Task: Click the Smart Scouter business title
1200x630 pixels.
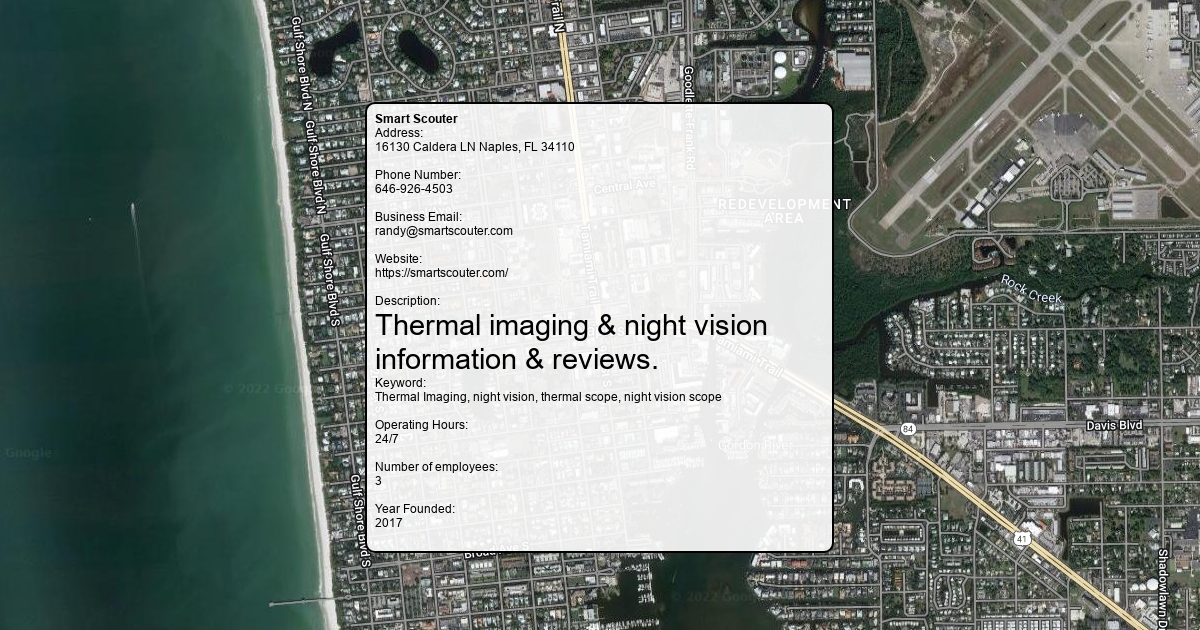Action: tap(416, 119)
